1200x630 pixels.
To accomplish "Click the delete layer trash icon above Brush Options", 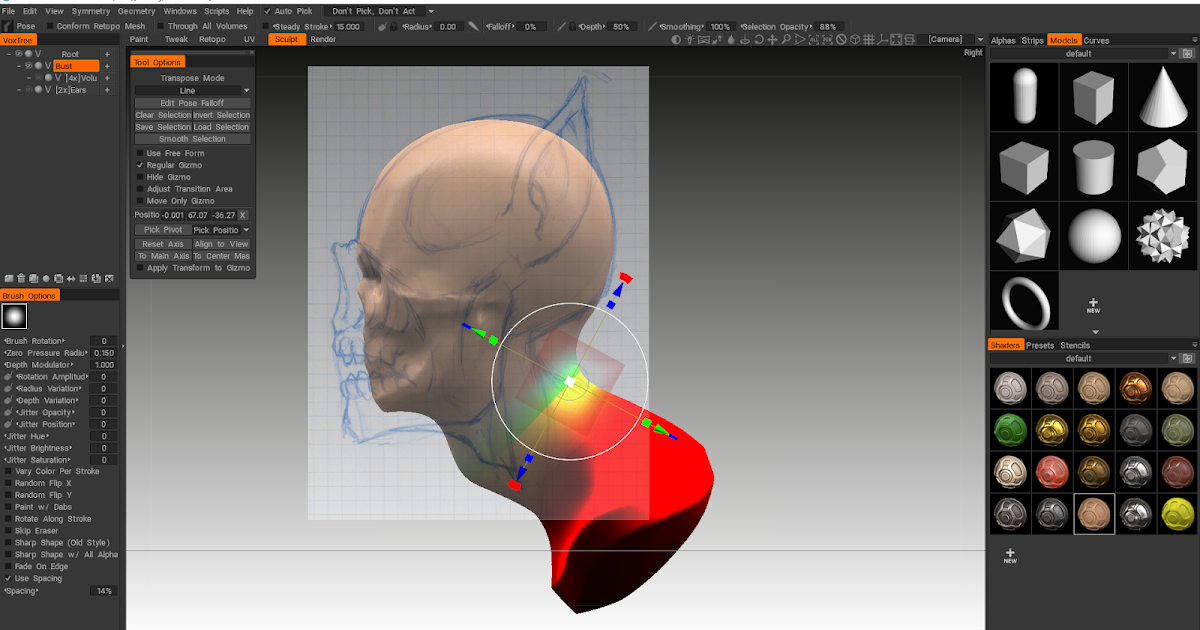I will [x=20, y=279].
